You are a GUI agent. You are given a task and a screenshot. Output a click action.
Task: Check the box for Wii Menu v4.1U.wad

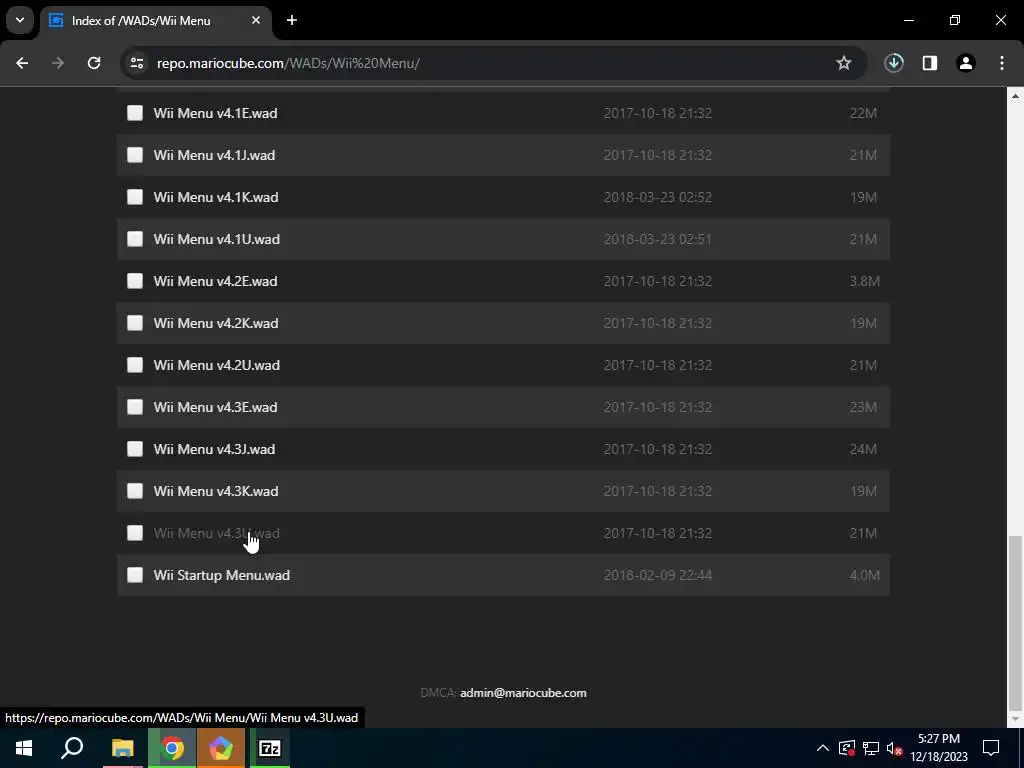click(x=135, y=239)
